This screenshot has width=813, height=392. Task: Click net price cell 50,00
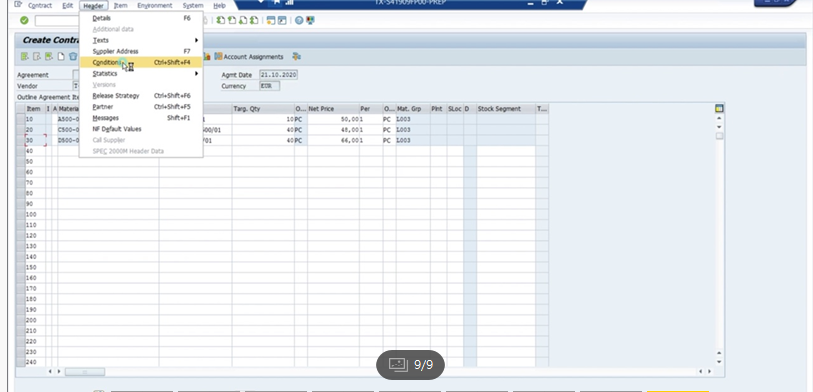point(333,119)
